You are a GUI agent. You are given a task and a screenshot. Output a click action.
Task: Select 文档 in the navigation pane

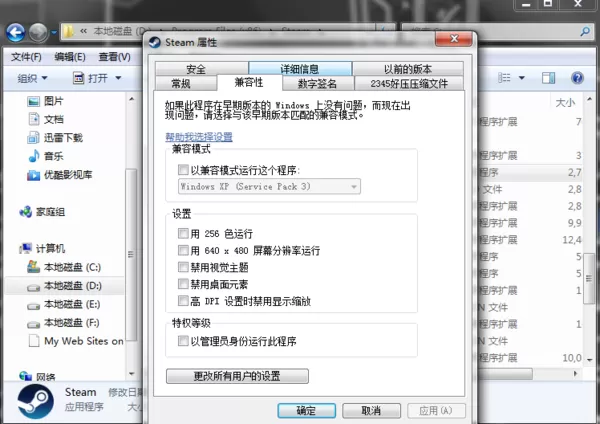tap(46, 119)
